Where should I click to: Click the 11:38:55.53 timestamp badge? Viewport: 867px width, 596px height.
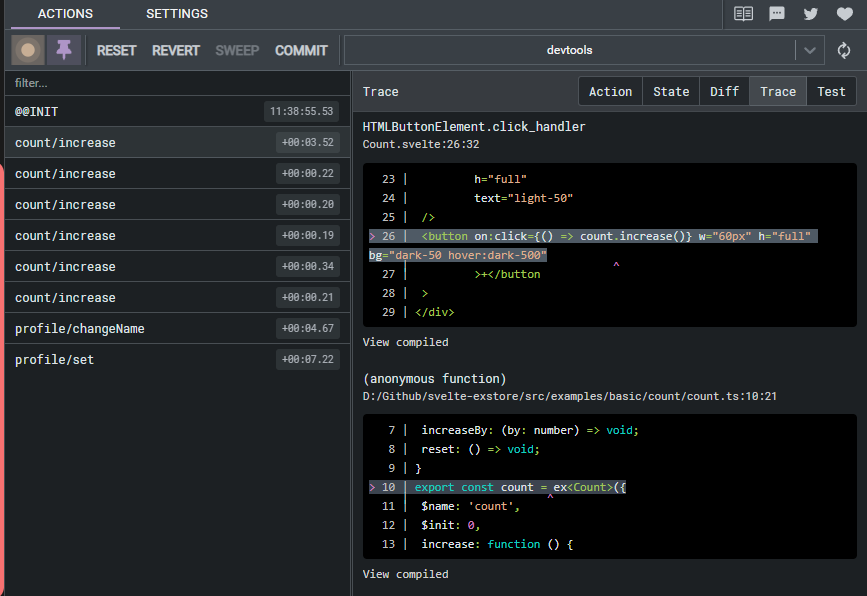point(301,111)
